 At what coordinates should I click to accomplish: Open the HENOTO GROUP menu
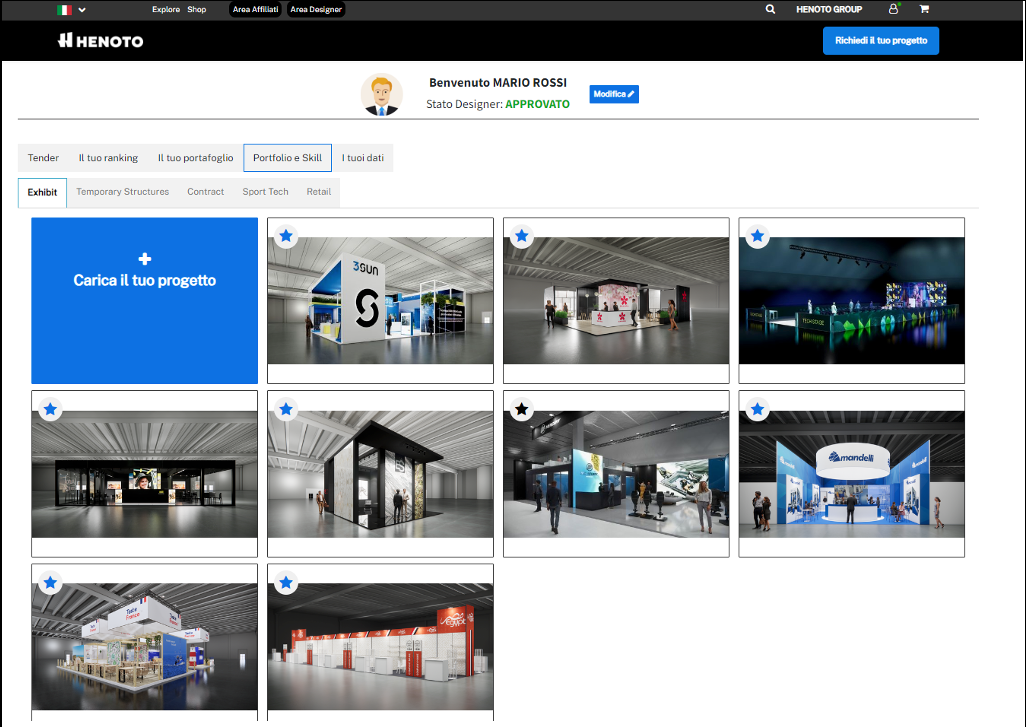pos(829,9)
